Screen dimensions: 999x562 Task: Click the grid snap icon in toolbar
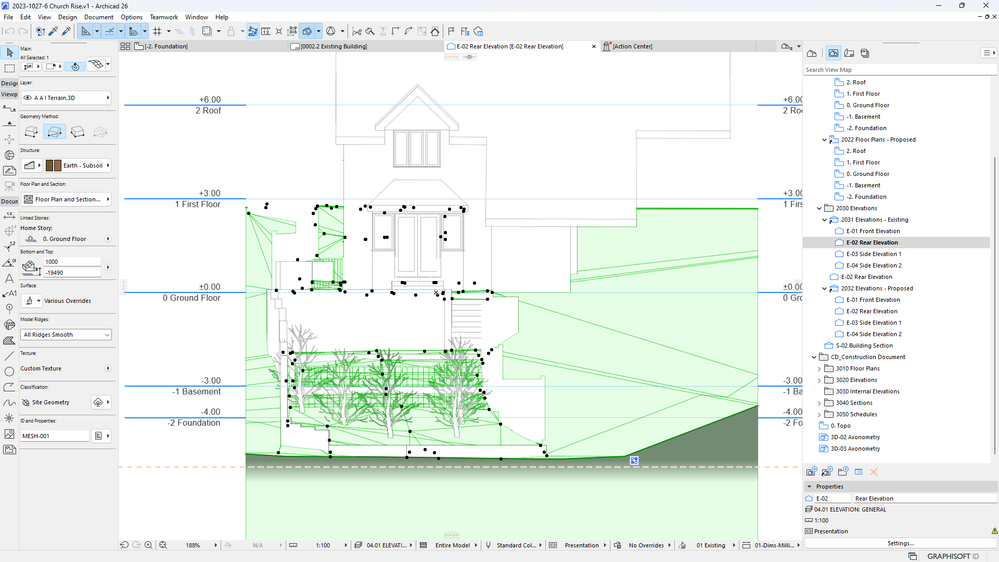click(157, 31)
